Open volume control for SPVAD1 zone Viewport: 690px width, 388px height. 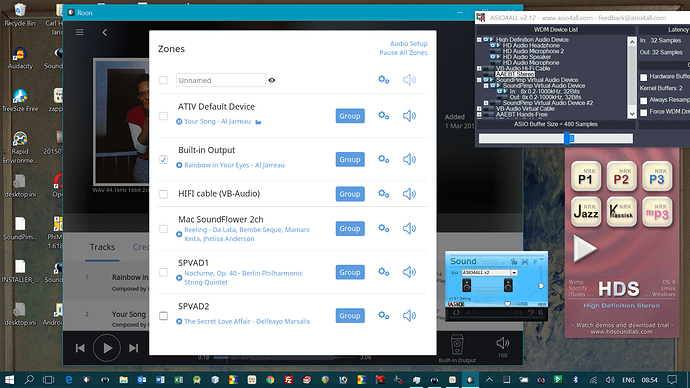click(409, 272)
